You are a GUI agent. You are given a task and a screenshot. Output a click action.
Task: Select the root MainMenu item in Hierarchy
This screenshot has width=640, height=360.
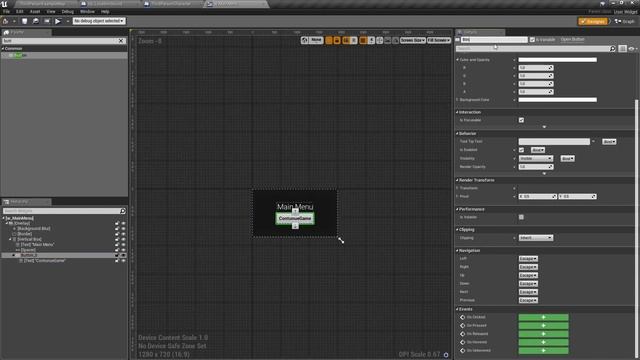pos(20,218)
